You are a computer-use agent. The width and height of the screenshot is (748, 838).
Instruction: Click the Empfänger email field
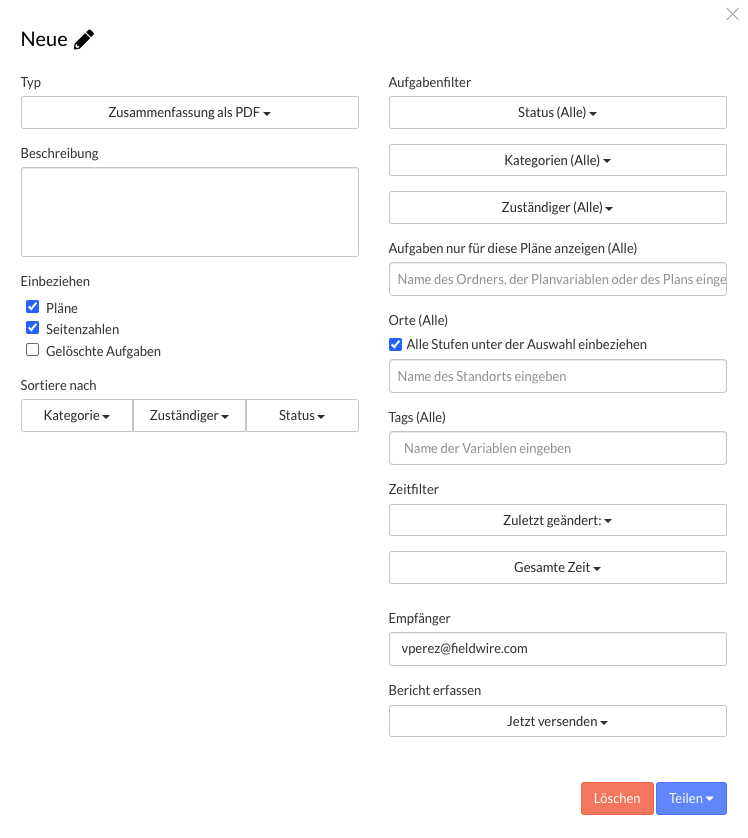(x=557, y=648)
